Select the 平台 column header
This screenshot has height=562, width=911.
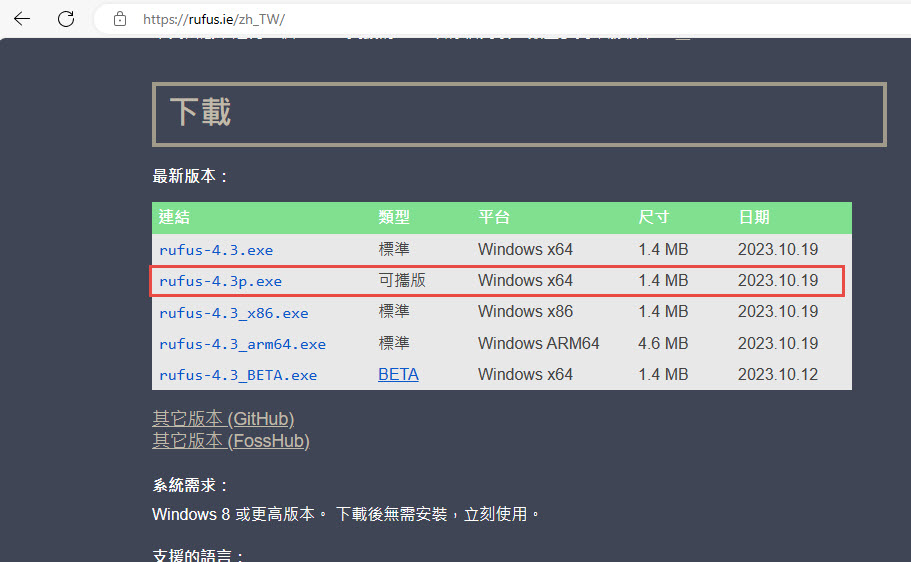[x=494, y=217]
